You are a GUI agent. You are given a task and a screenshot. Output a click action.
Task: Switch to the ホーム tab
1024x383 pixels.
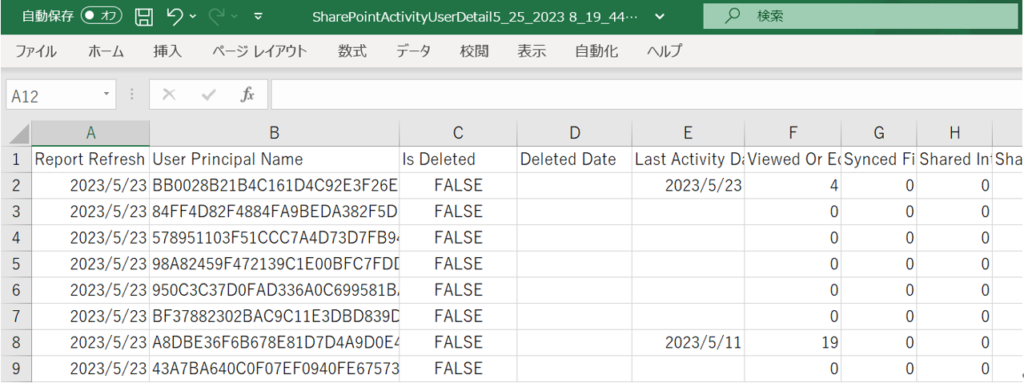(x=106, y=52)
